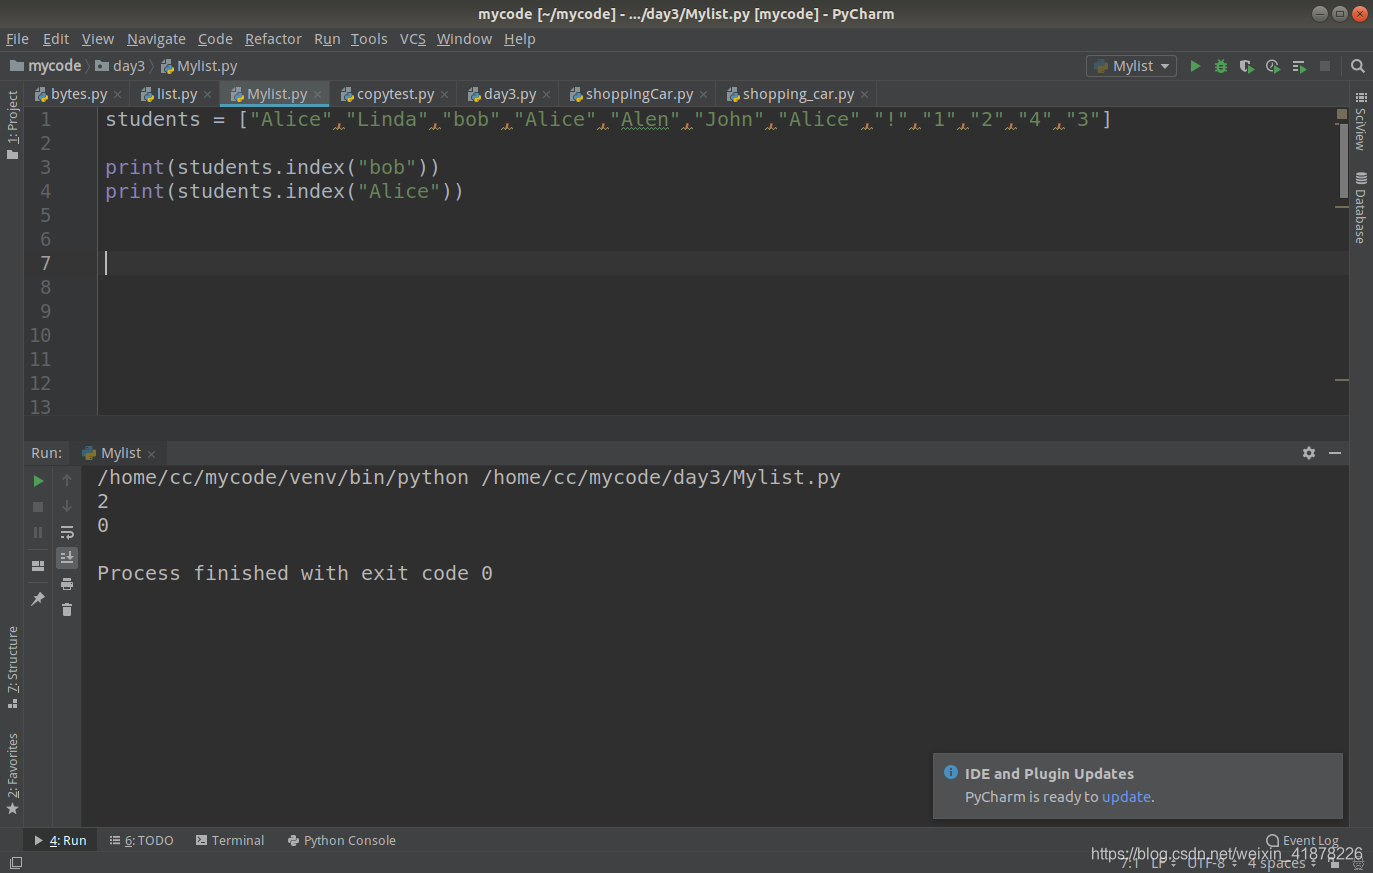Open the View menu

point(98,39)
